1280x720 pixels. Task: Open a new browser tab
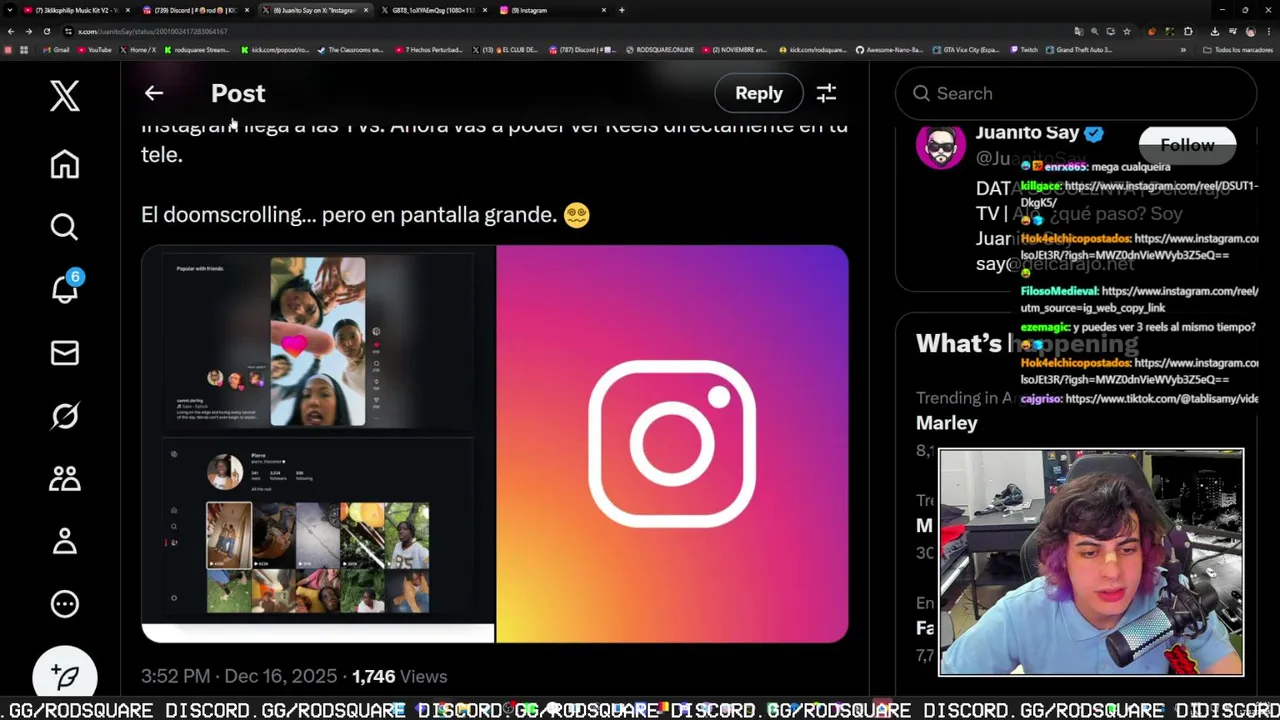tap(622, 10)
